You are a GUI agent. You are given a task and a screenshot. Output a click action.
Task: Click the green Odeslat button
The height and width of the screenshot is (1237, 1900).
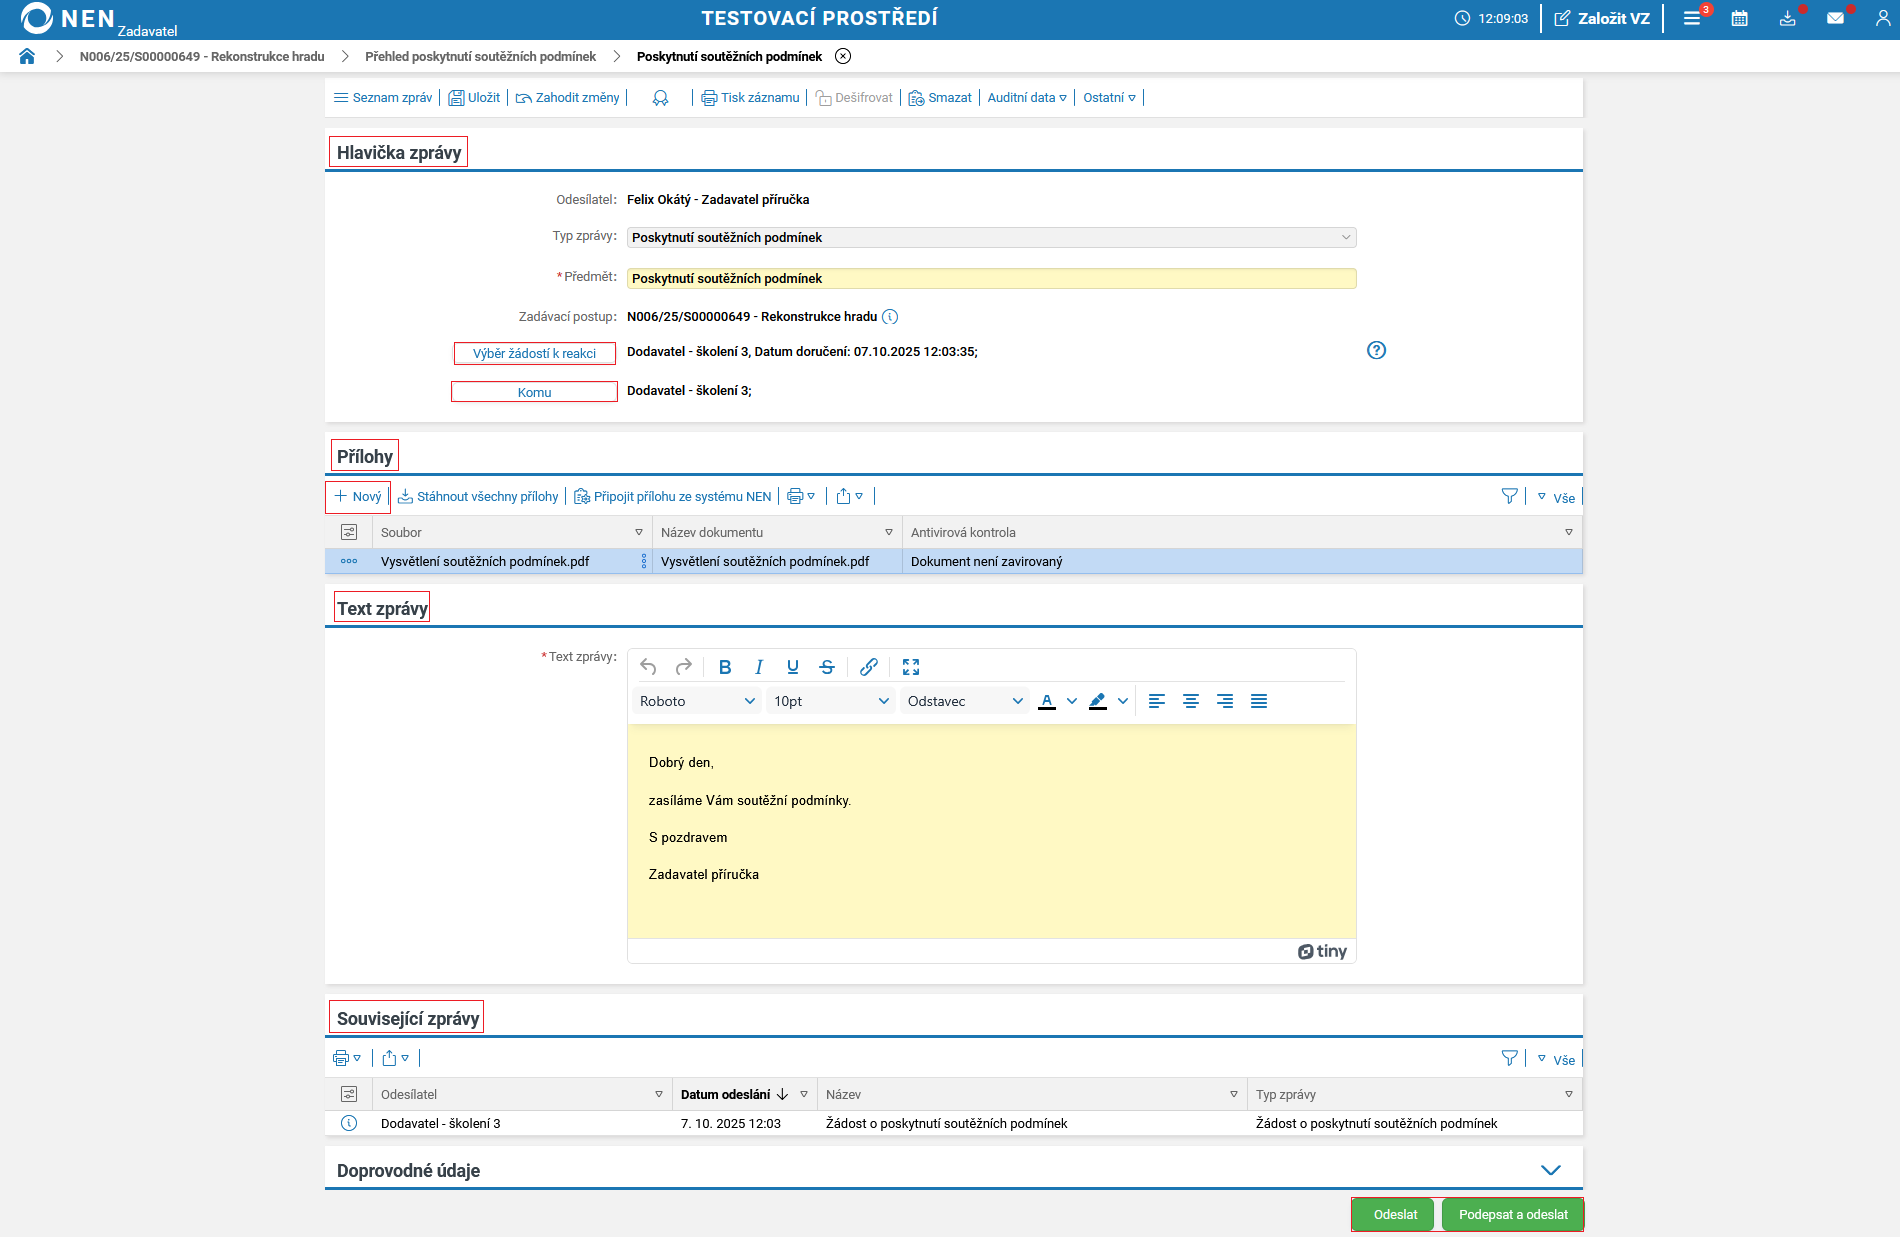click(1394, 1214)
